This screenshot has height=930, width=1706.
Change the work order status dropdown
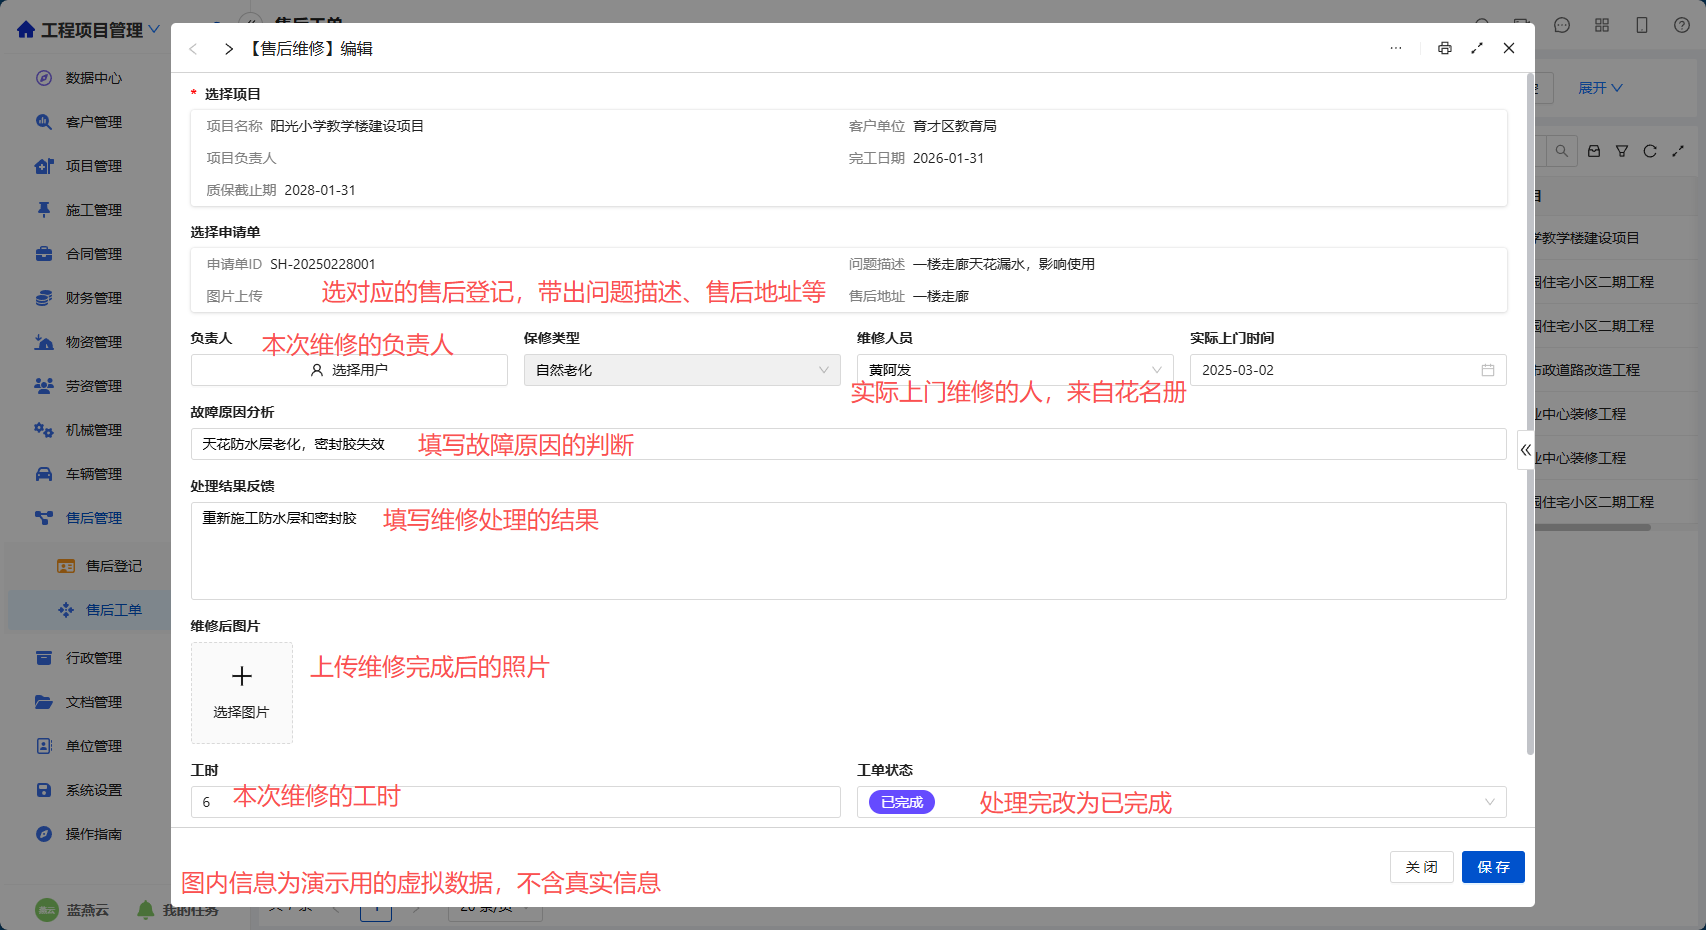pos(1181,802)
